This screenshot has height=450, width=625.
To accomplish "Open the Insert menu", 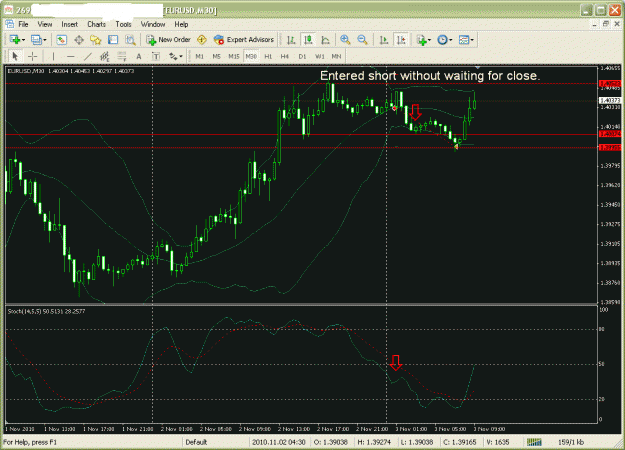I will [69, 24].
